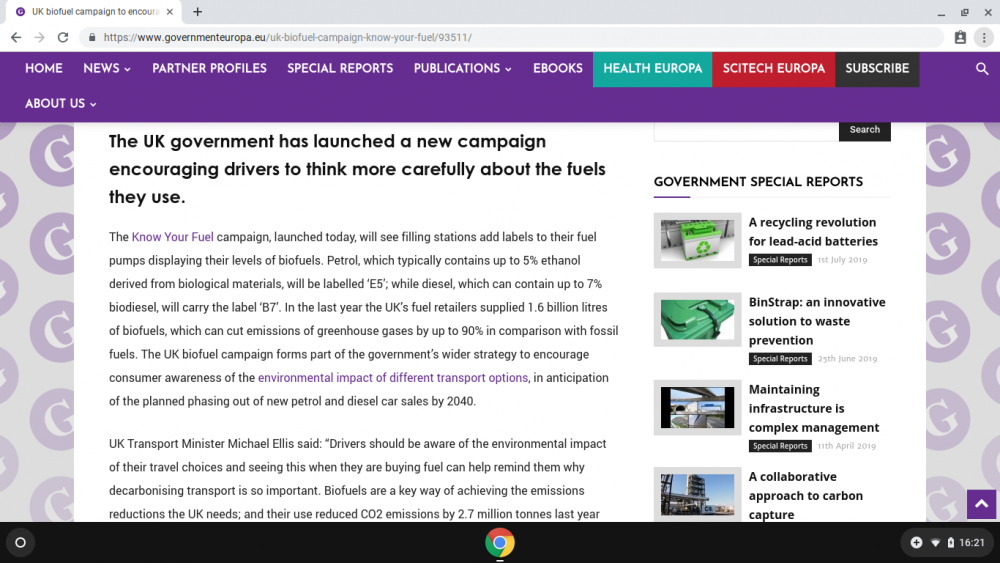Visit HEALTH EUROPA site
The height and width of the screenshot is (563, 1000).
coord(652,69)
